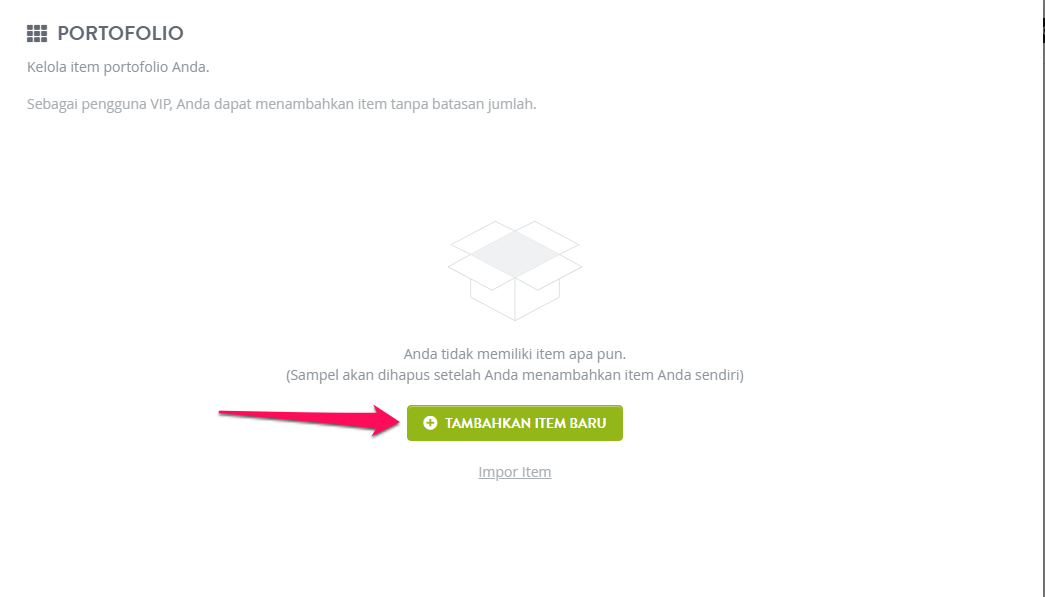
Task: Click the word "BARU" on the green button
Action: point(588,423)
